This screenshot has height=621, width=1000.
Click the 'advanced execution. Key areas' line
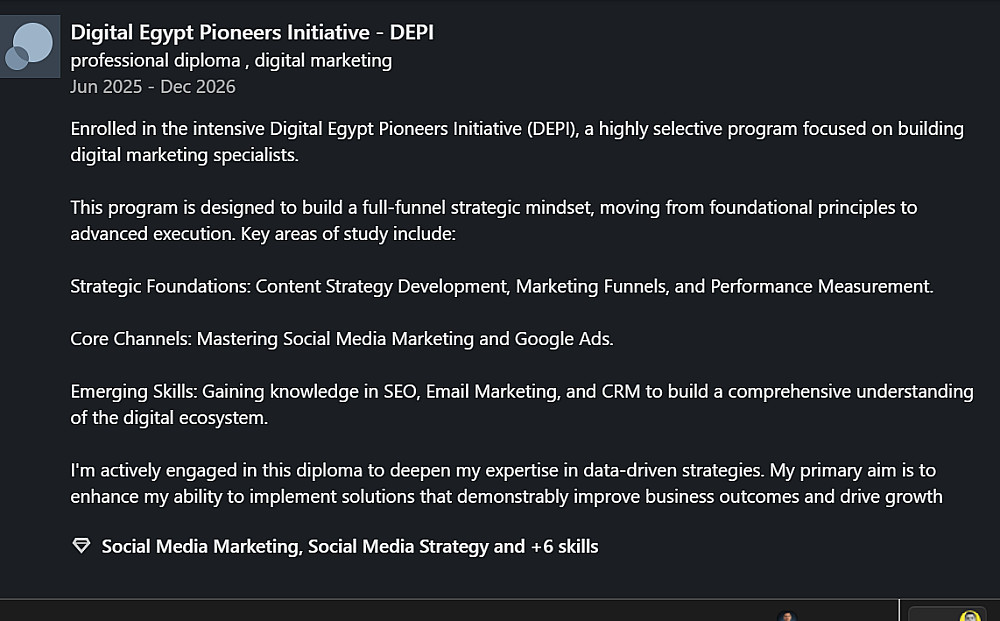pos(263,233)
